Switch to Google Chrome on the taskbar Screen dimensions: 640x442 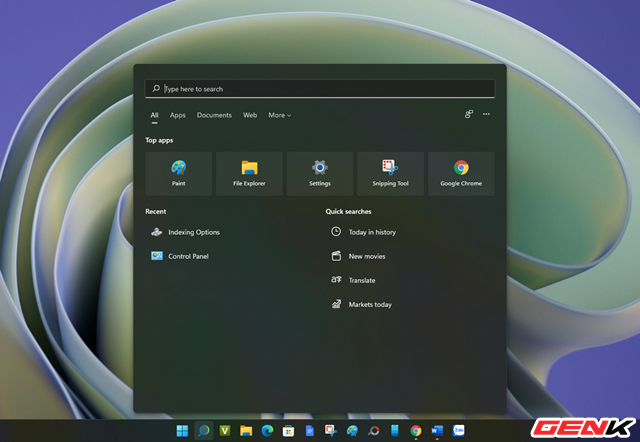416,431
